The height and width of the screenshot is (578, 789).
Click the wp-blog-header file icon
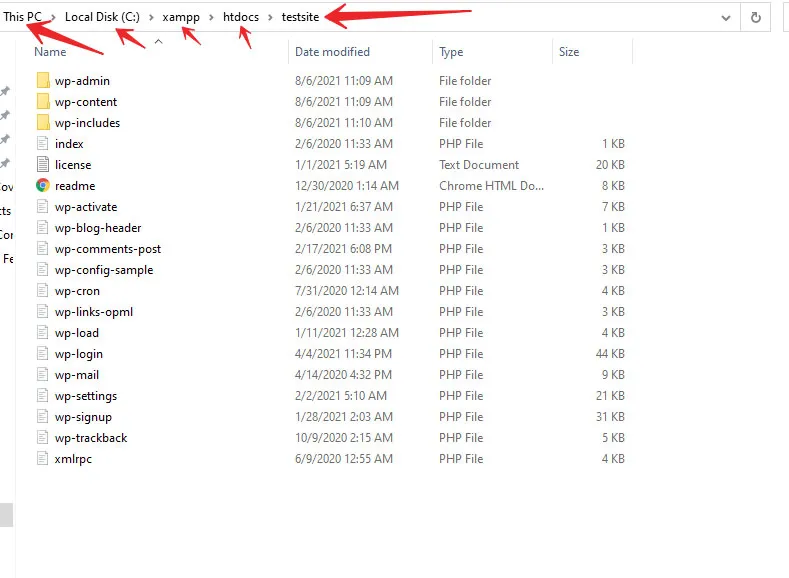[x=43, y=227]
